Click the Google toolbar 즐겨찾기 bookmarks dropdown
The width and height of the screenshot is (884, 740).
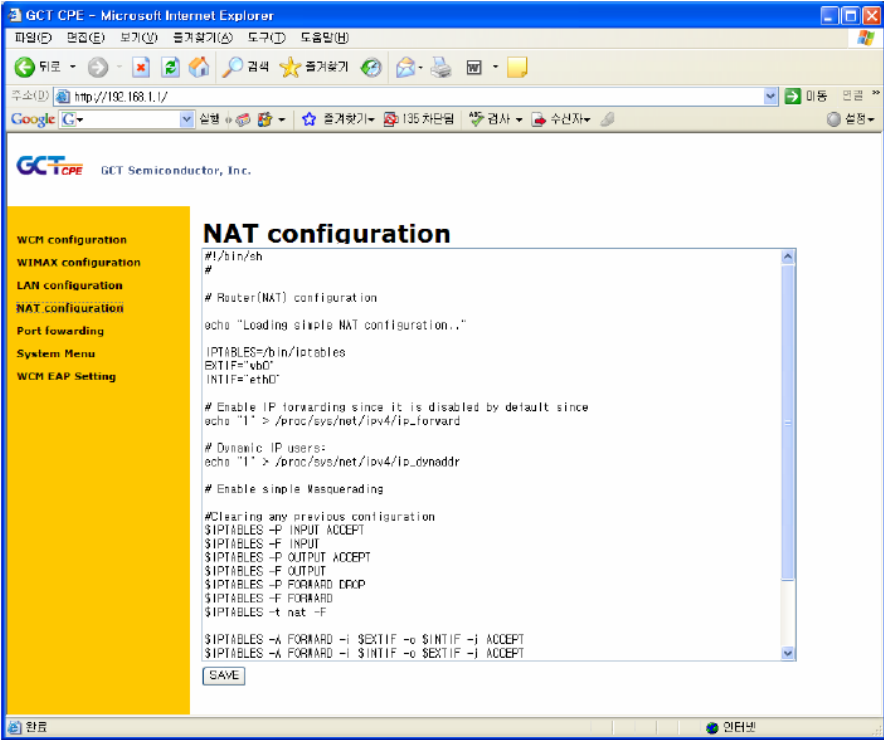(x=348, y=119)
